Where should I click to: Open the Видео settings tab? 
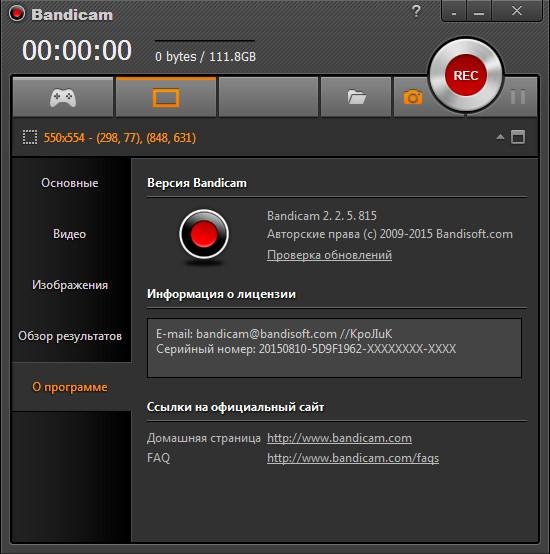click(70, 234)
